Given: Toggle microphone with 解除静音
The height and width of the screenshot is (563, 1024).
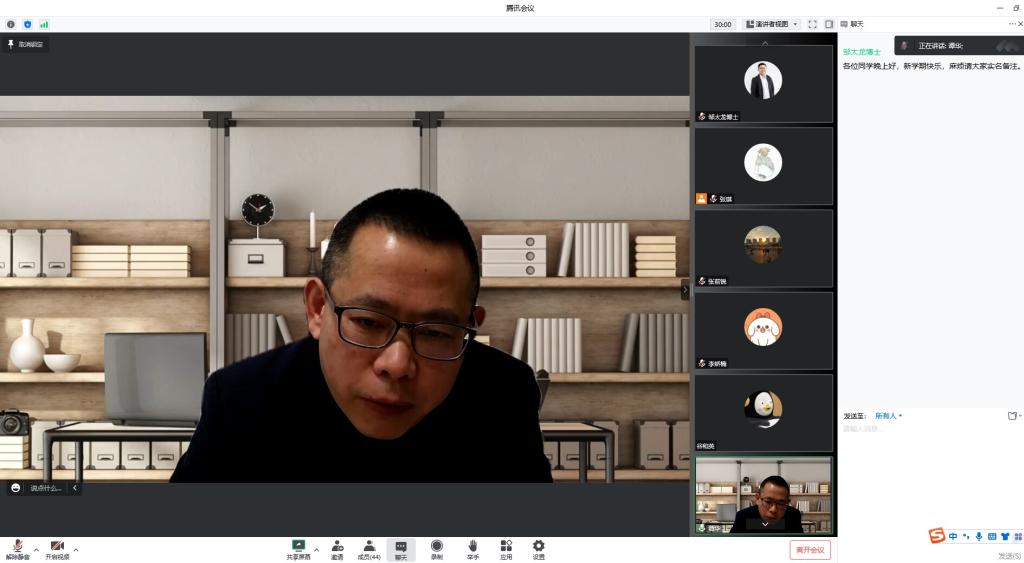Looking at the screenshot, I should tap(18, 548).
